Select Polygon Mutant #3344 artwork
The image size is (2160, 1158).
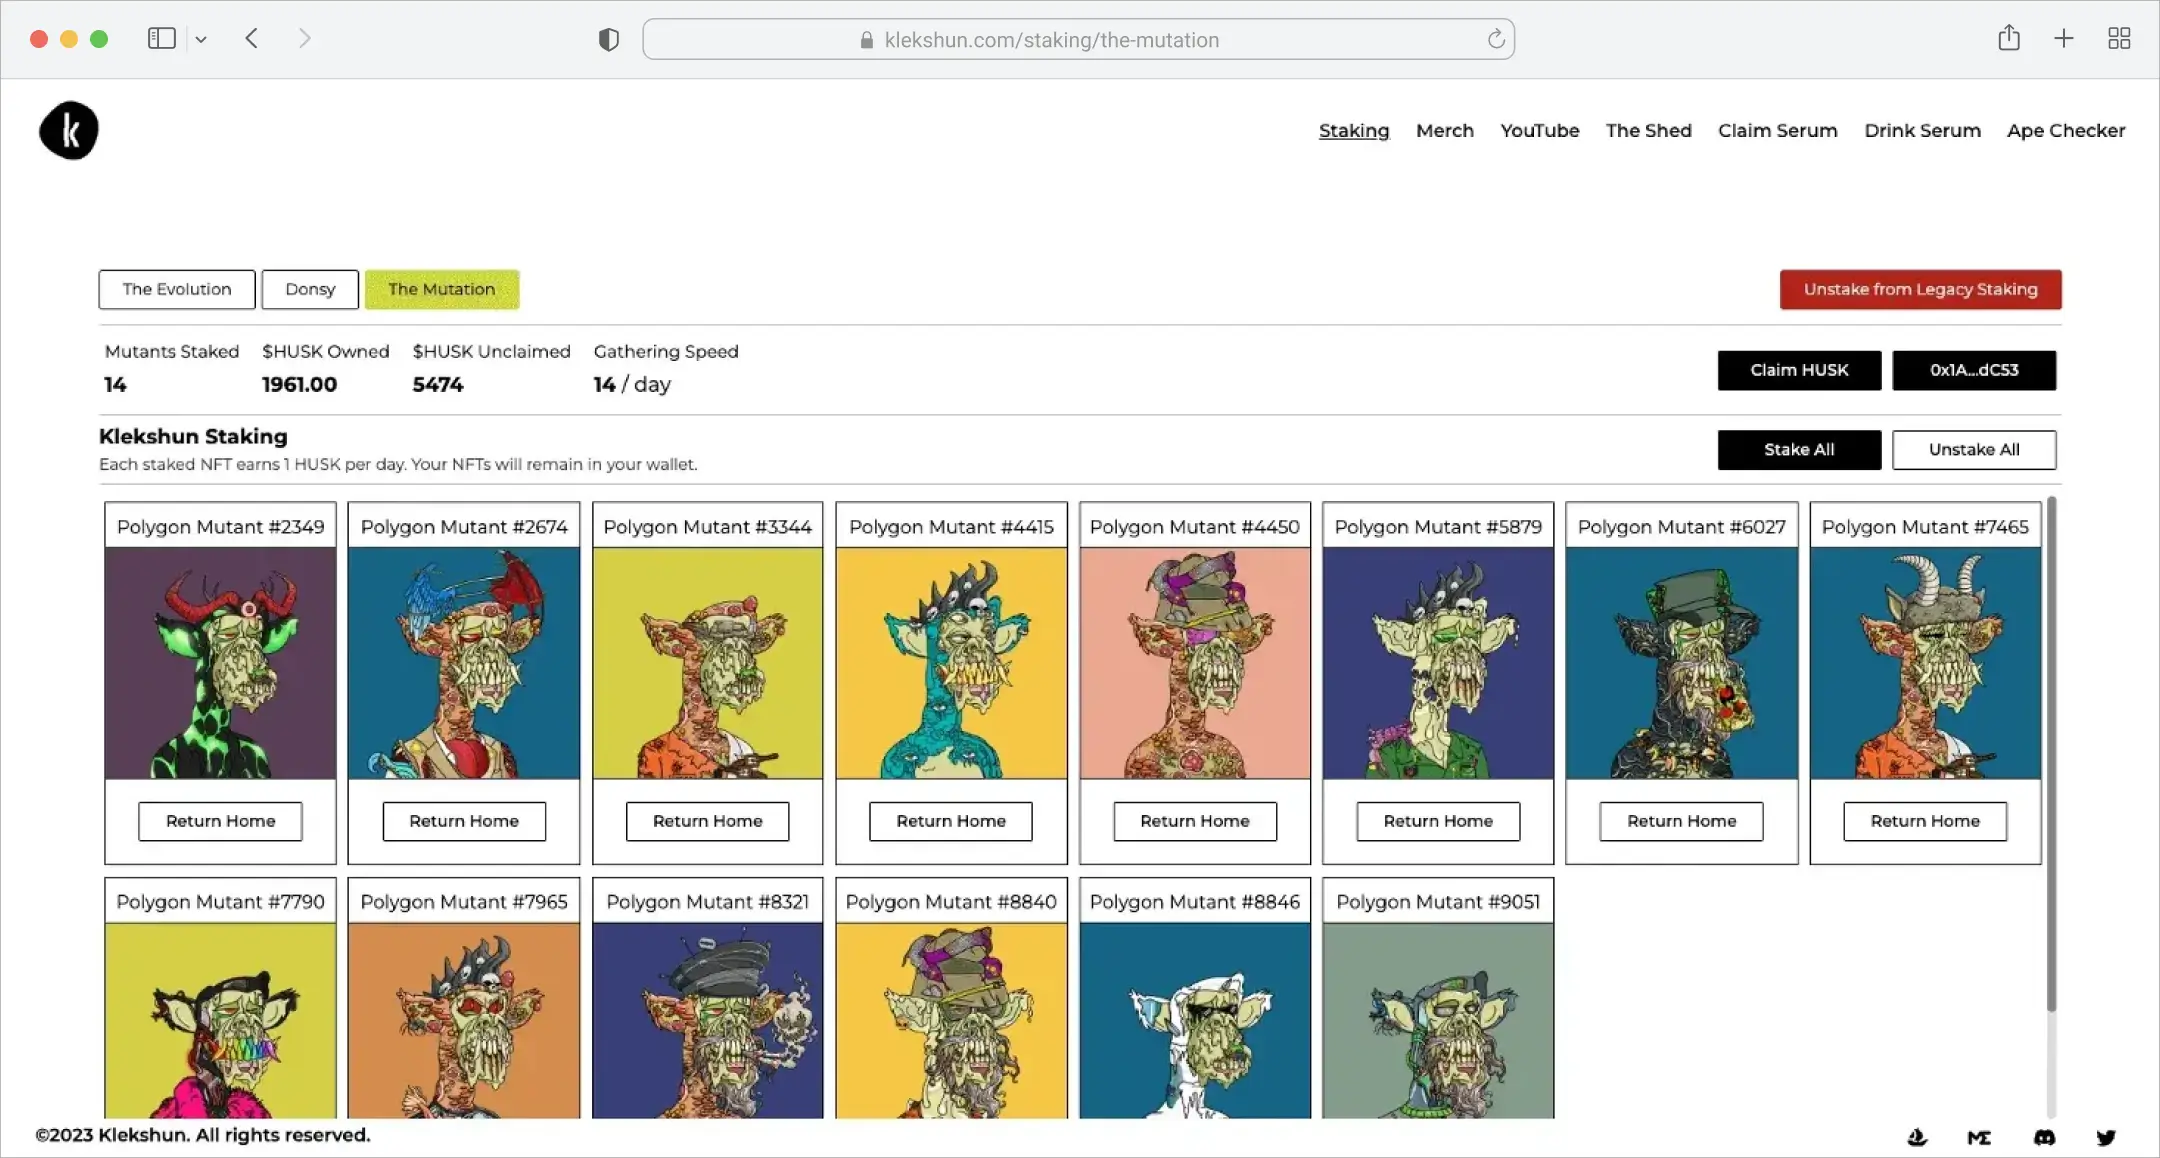pos(707,663)
